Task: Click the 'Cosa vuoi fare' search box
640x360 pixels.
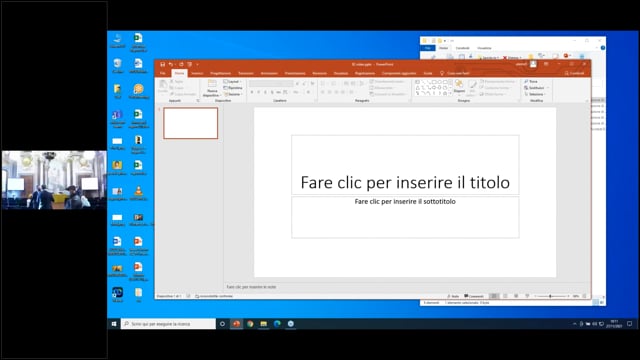Action: (458, 73)
